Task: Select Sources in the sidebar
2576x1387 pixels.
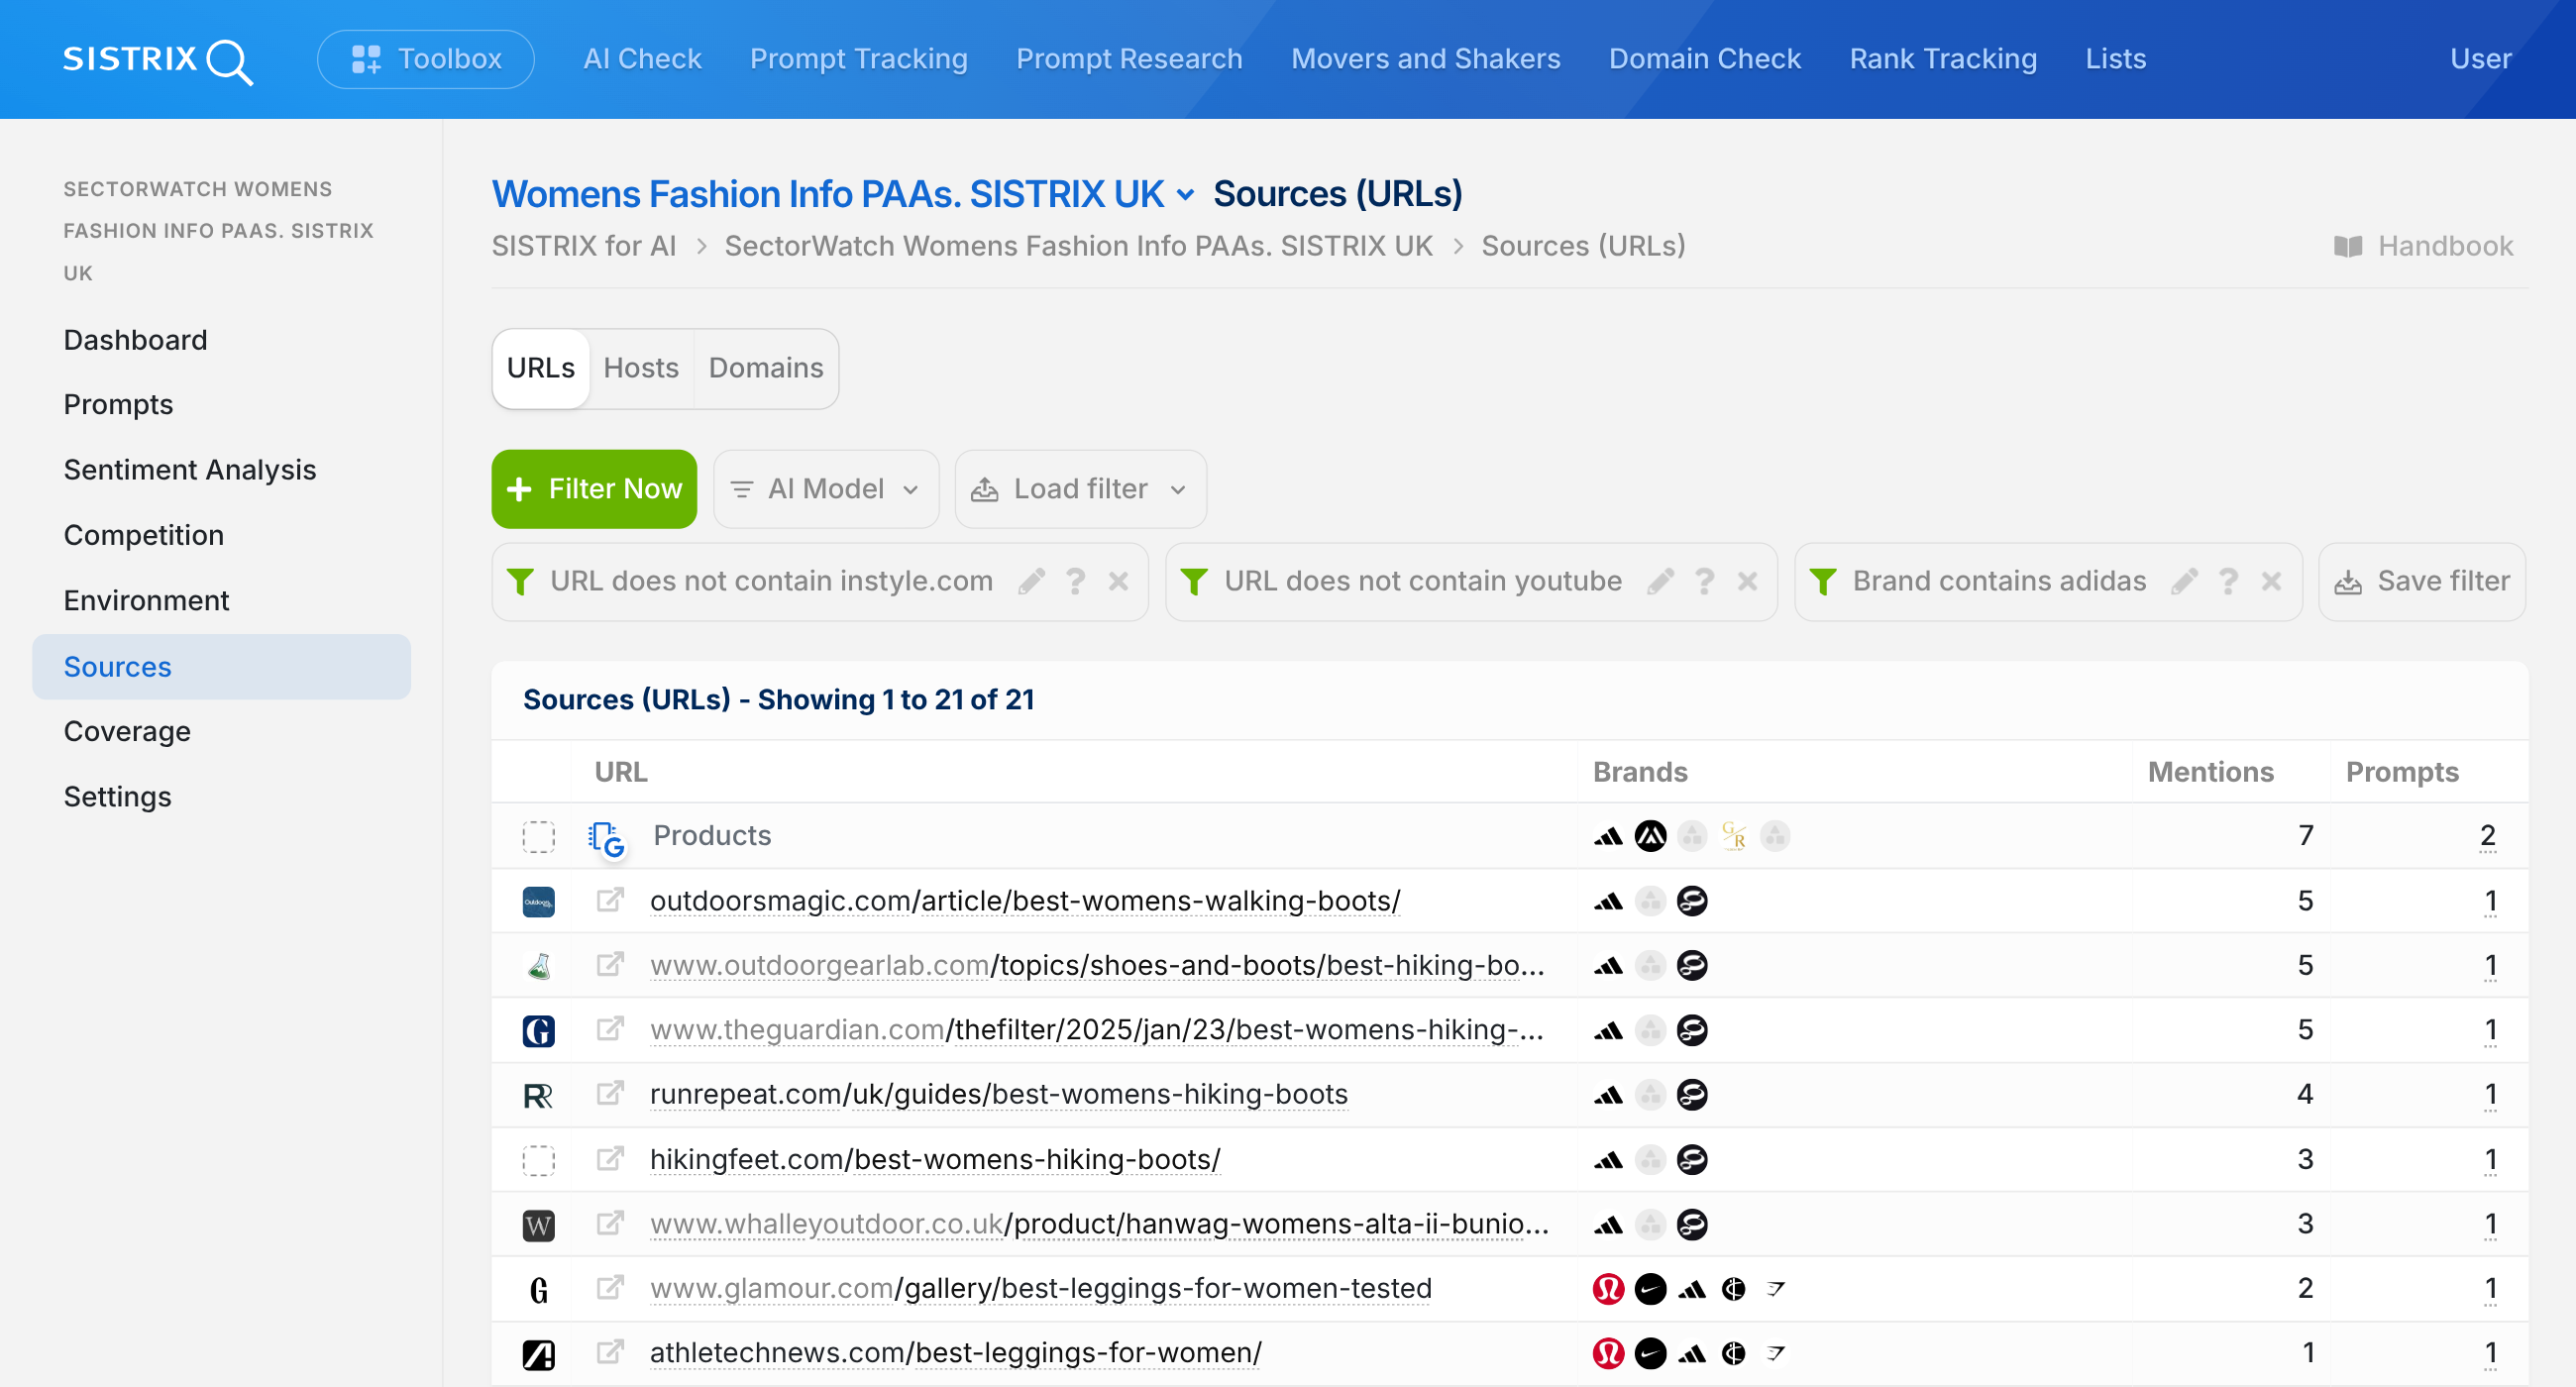Action: click(x=221, y=667)
